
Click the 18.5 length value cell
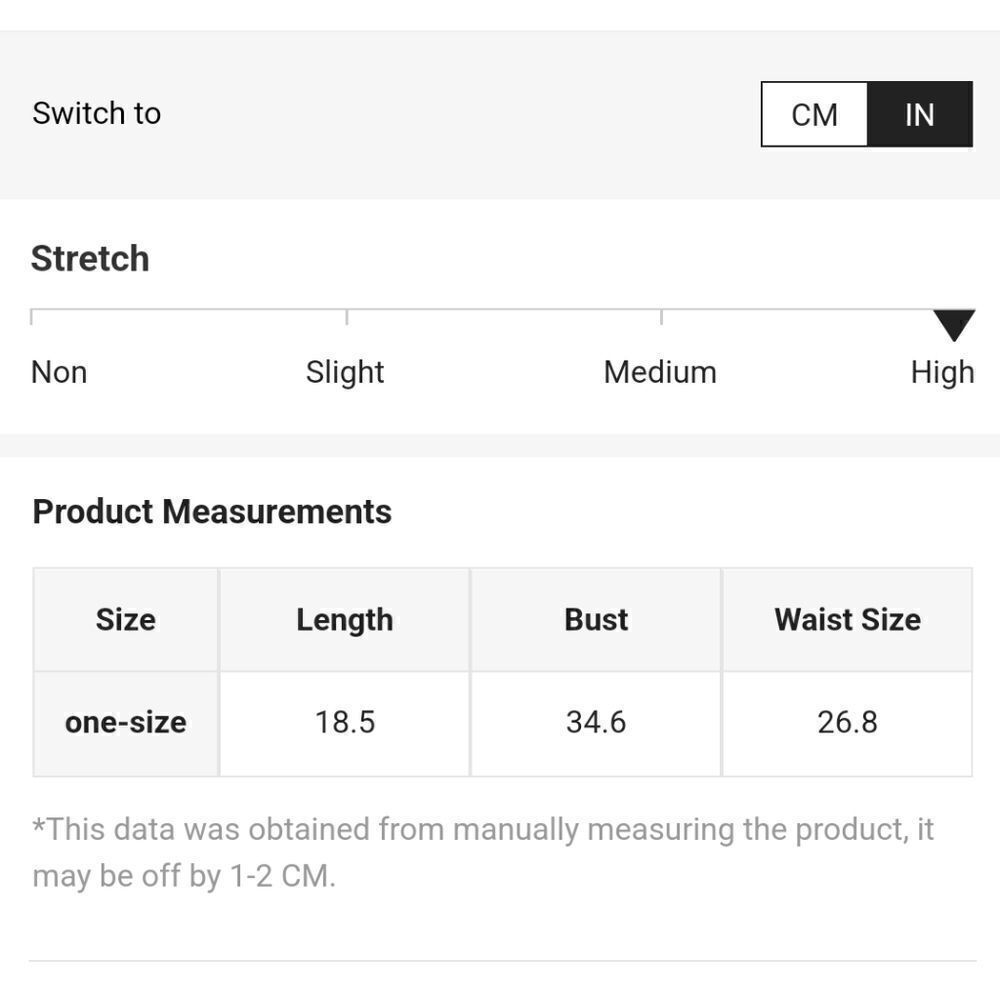[x=344, y=723]
